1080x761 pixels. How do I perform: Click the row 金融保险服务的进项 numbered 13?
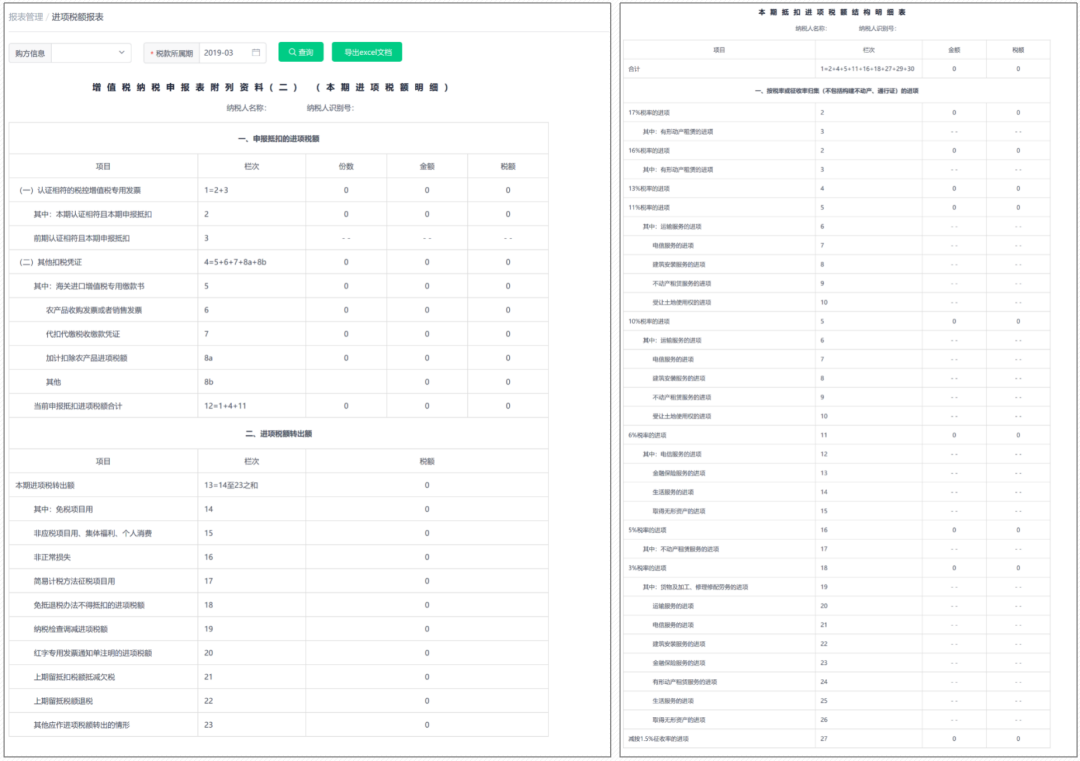click(x=837, y=473)
